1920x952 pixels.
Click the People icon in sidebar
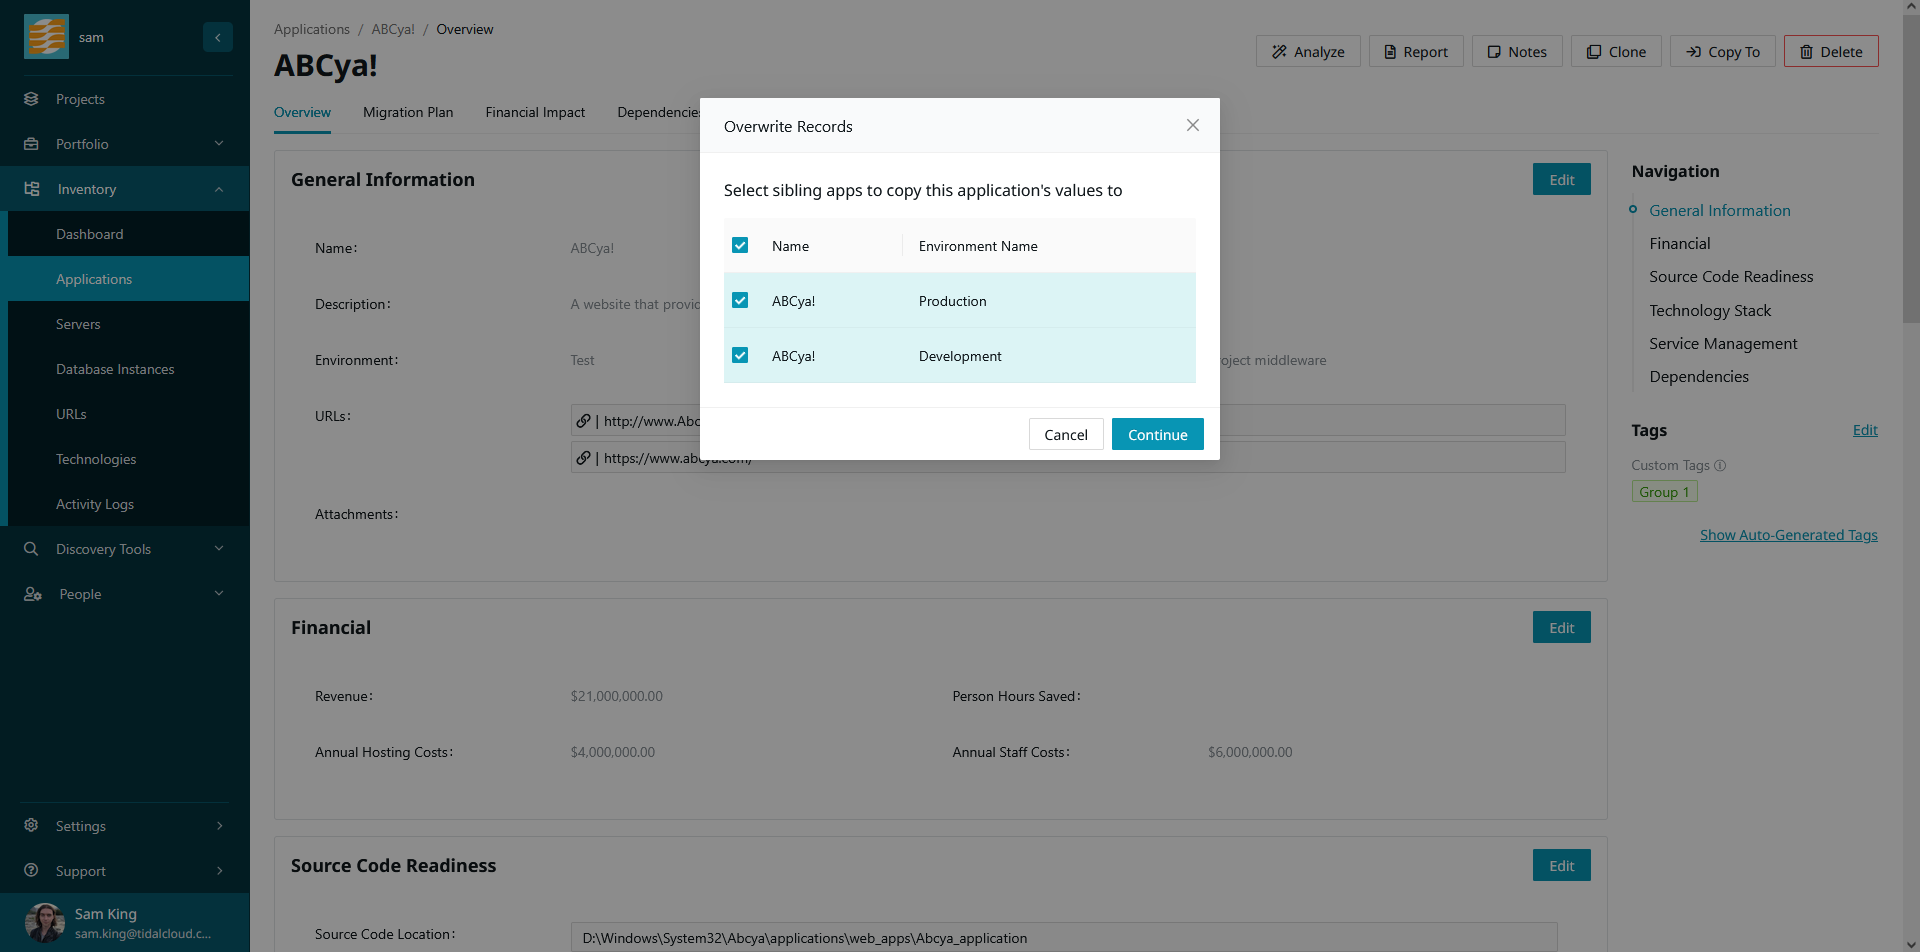coord(32,594)
